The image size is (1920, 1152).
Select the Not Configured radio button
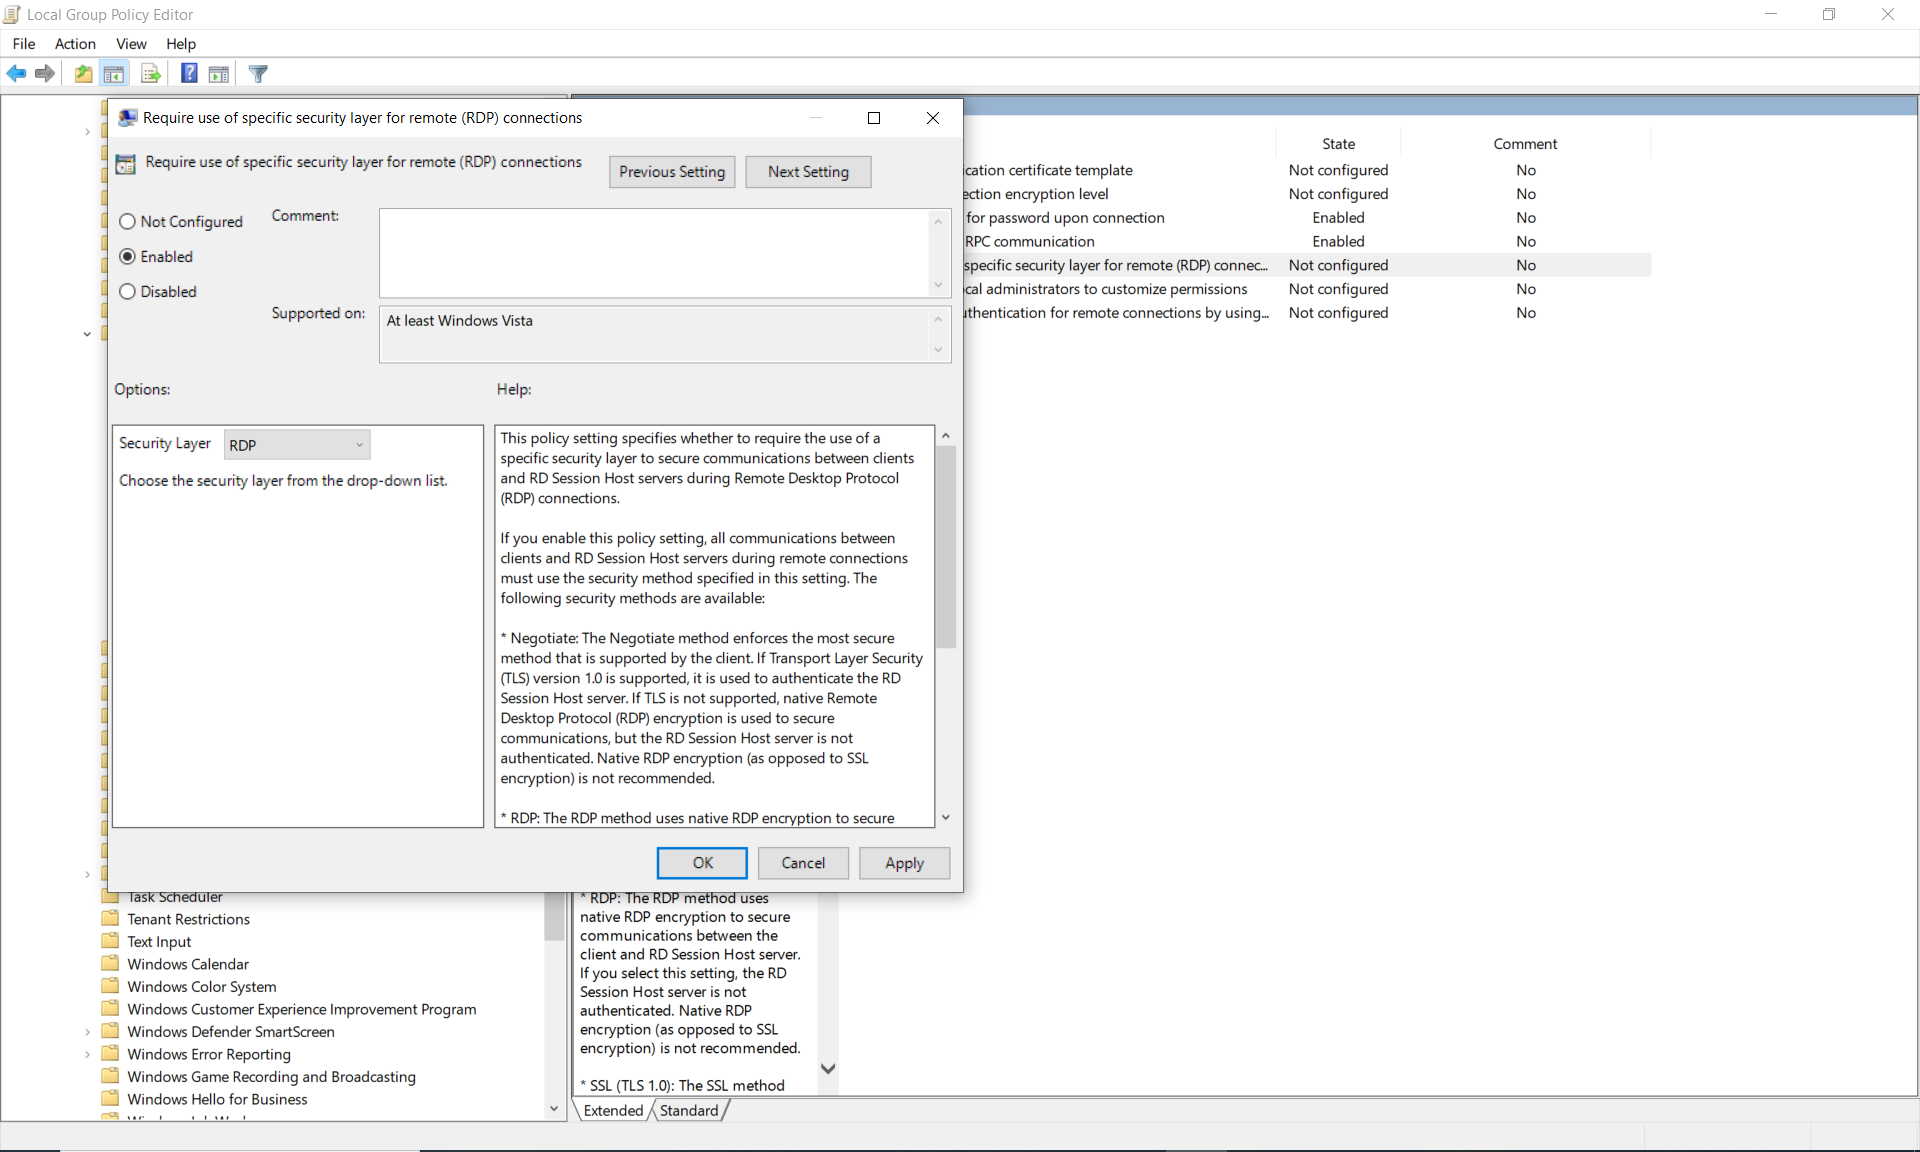(128, 222)
